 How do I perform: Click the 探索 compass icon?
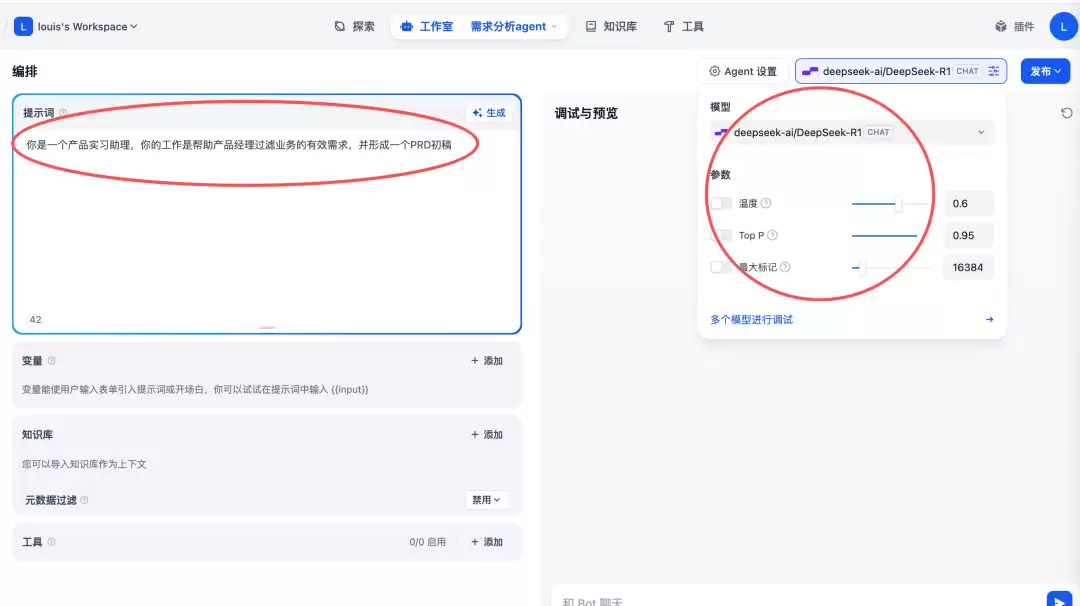pos(340,26)
